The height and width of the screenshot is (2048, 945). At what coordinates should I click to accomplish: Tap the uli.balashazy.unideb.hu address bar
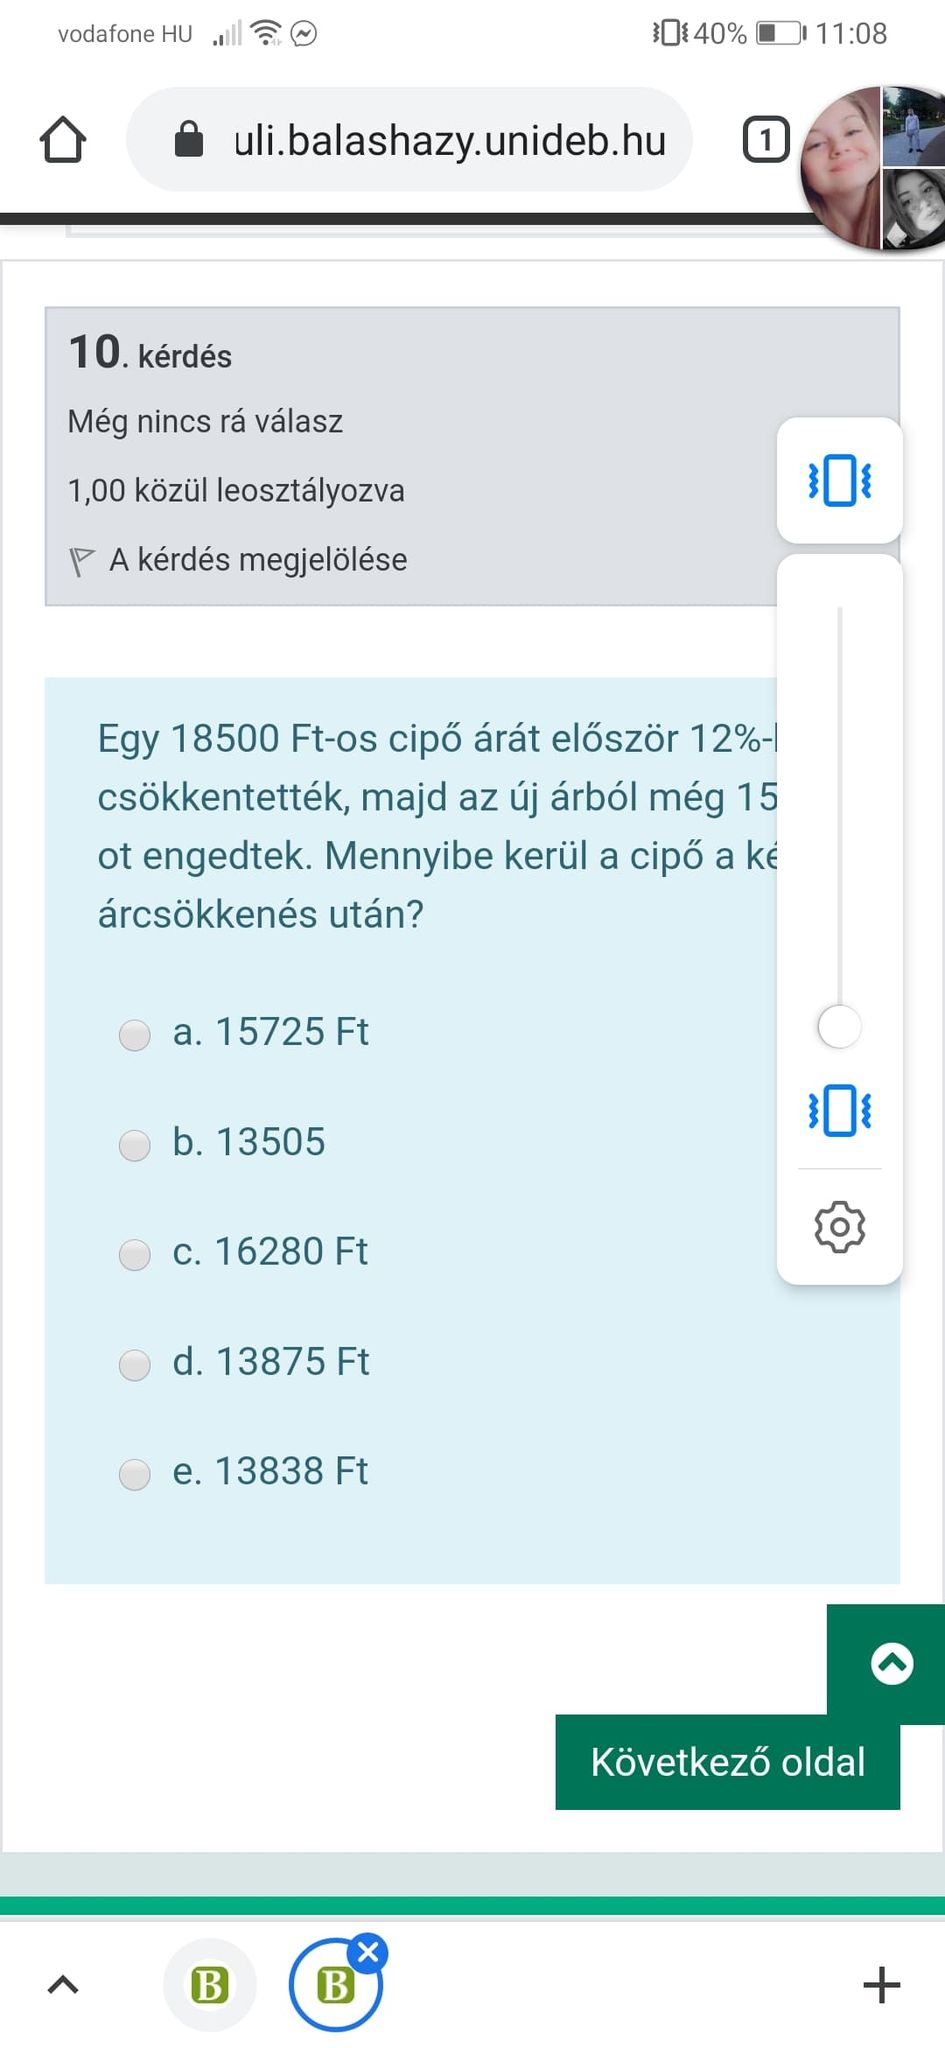(x=449, y=140)
